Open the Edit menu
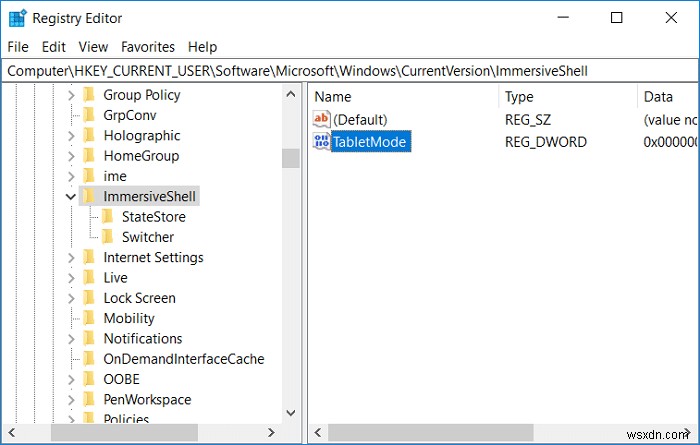This screenshot has height=445, width=700. (x=54, y=47)
